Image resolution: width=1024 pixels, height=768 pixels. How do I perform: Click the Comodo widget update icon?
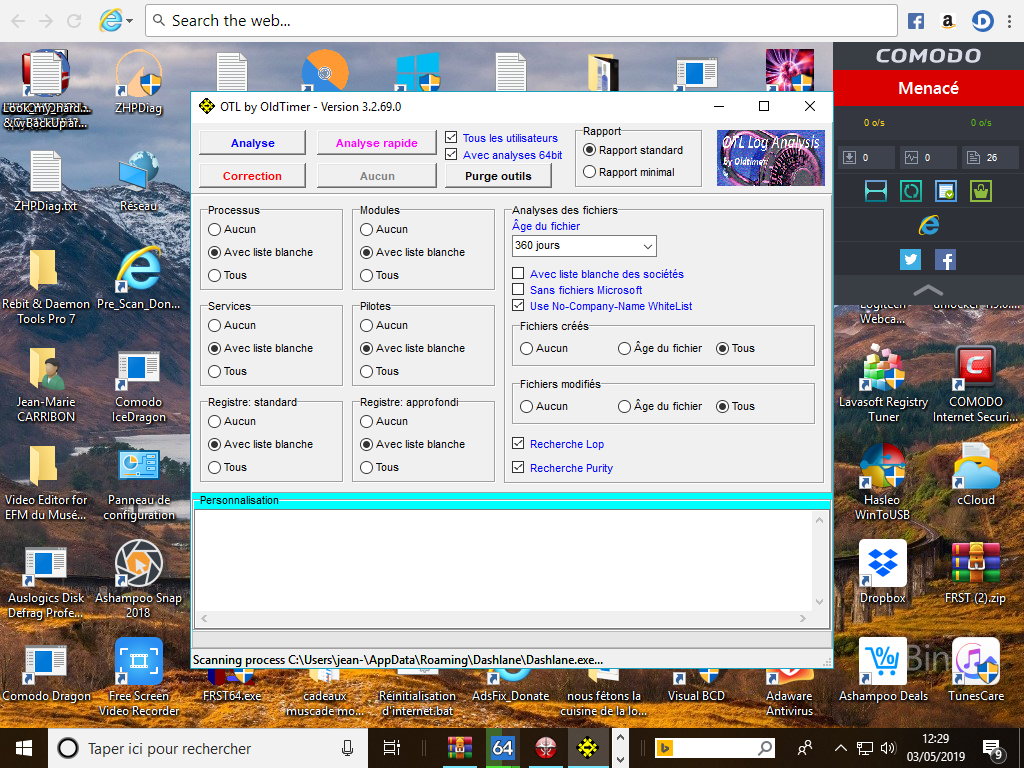point(910,191)
